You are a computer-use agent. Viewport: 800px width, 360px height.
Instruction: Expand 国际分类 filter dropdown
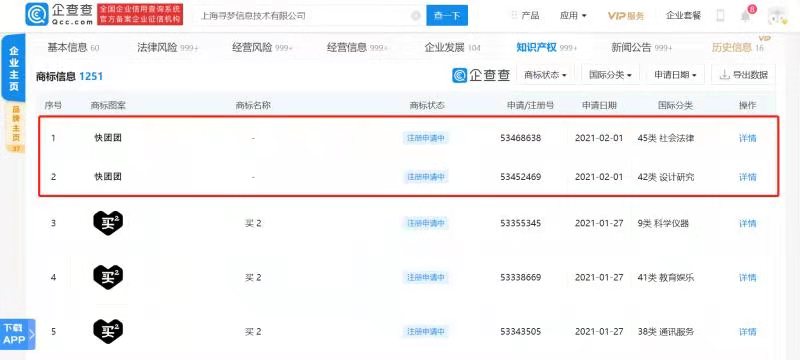[x=610, y=75]
